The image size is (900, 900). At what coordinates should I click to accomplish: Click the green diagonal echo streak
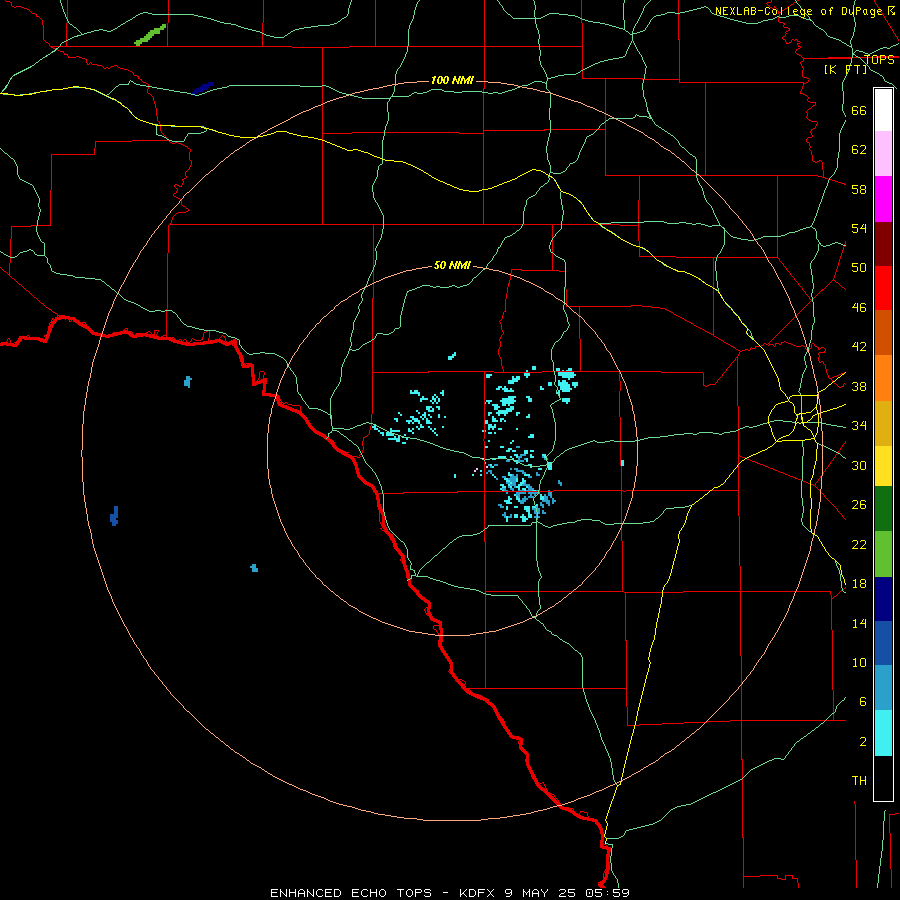tap(150, 35)
